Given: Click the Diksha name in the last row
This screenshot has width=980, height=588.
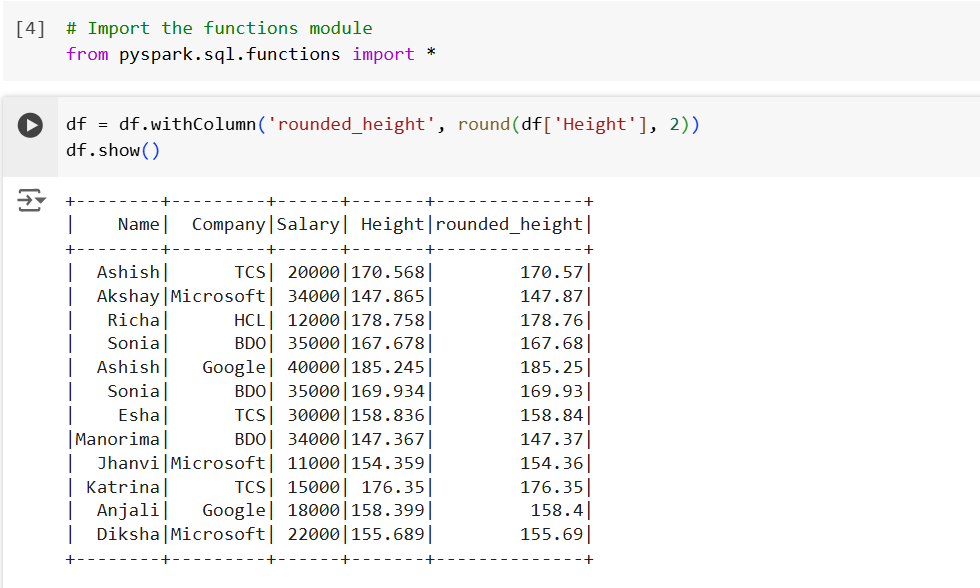Looking at the screenshot, I should click(x=128, y=534).
